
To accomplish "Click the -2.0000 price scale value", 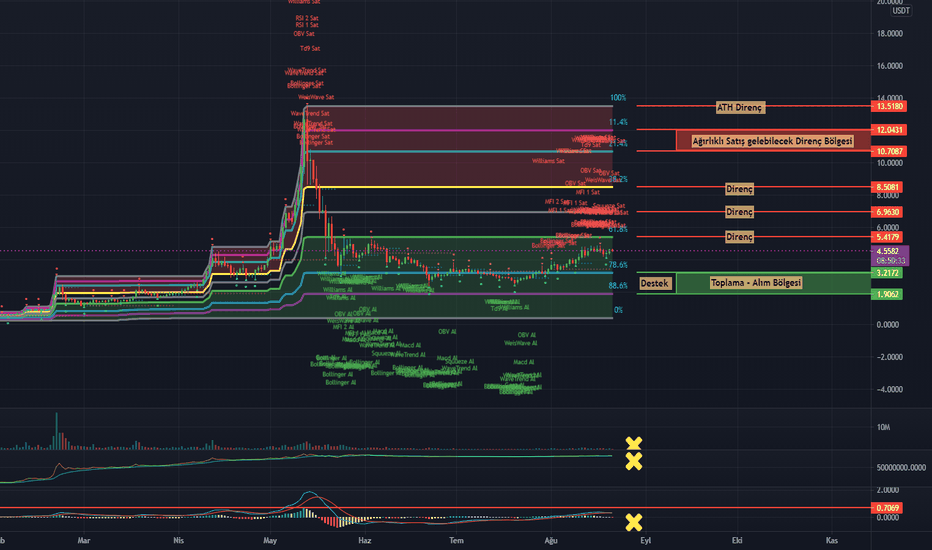I will [x=890, y=357].
